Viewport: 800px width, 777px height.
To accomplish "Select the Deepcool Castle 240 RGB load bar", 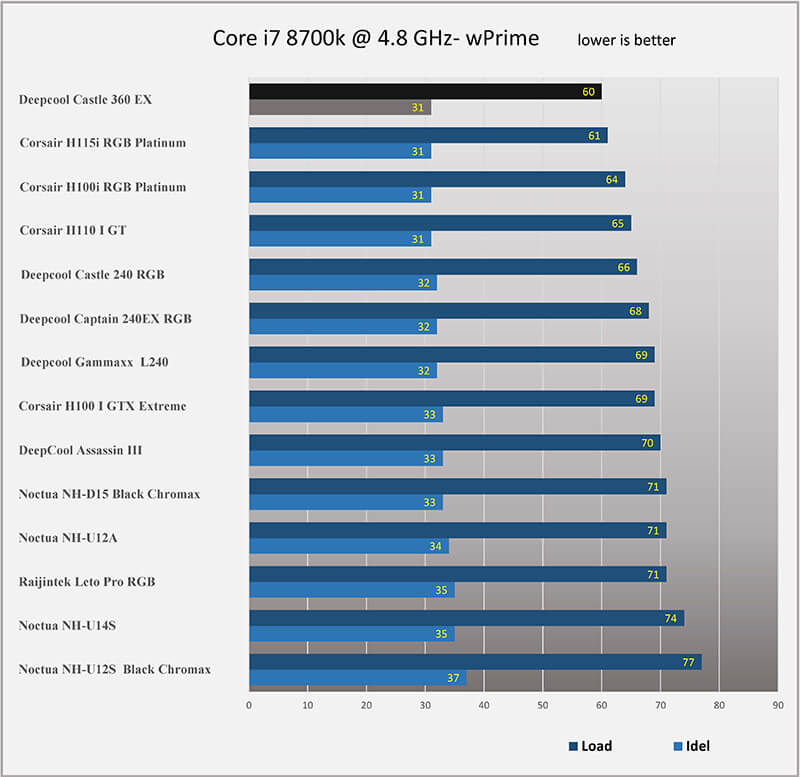I will tap(443, 267).
